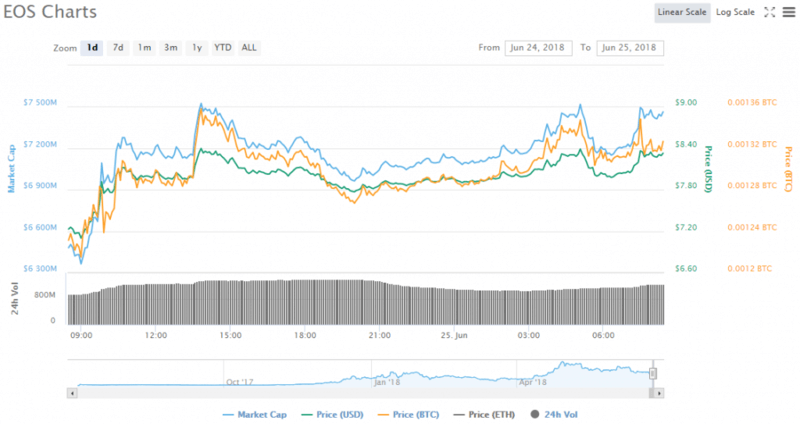Show ALL time range
This screenshot has width=800, height=424.
pyautogui.click(x=249, y=47)
